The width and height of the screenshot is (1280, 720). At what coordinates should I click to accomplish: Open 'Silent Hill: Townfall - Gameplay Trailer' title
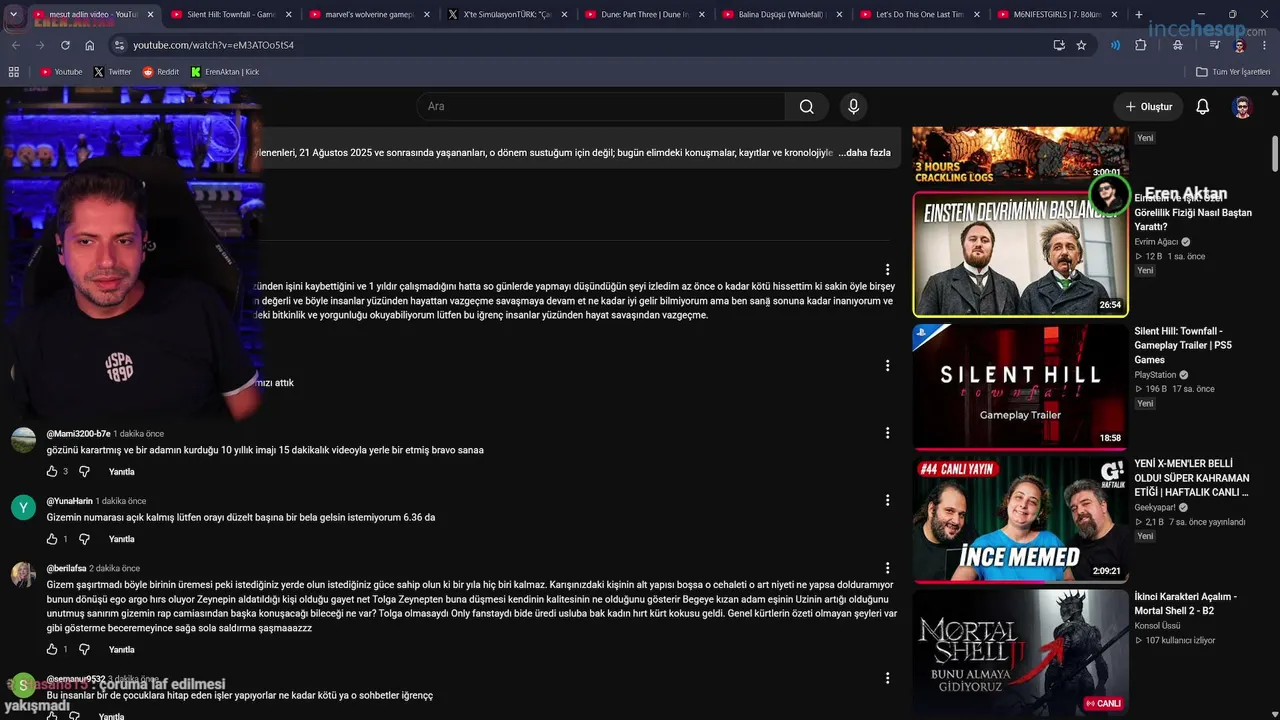point(1185,345)
